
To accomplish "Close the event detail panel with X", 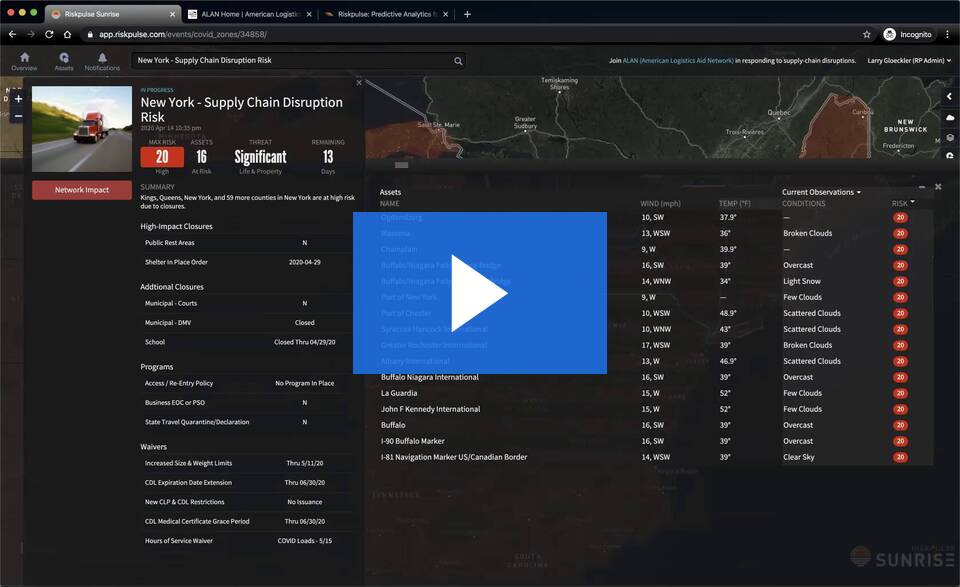I will point(359,82).
